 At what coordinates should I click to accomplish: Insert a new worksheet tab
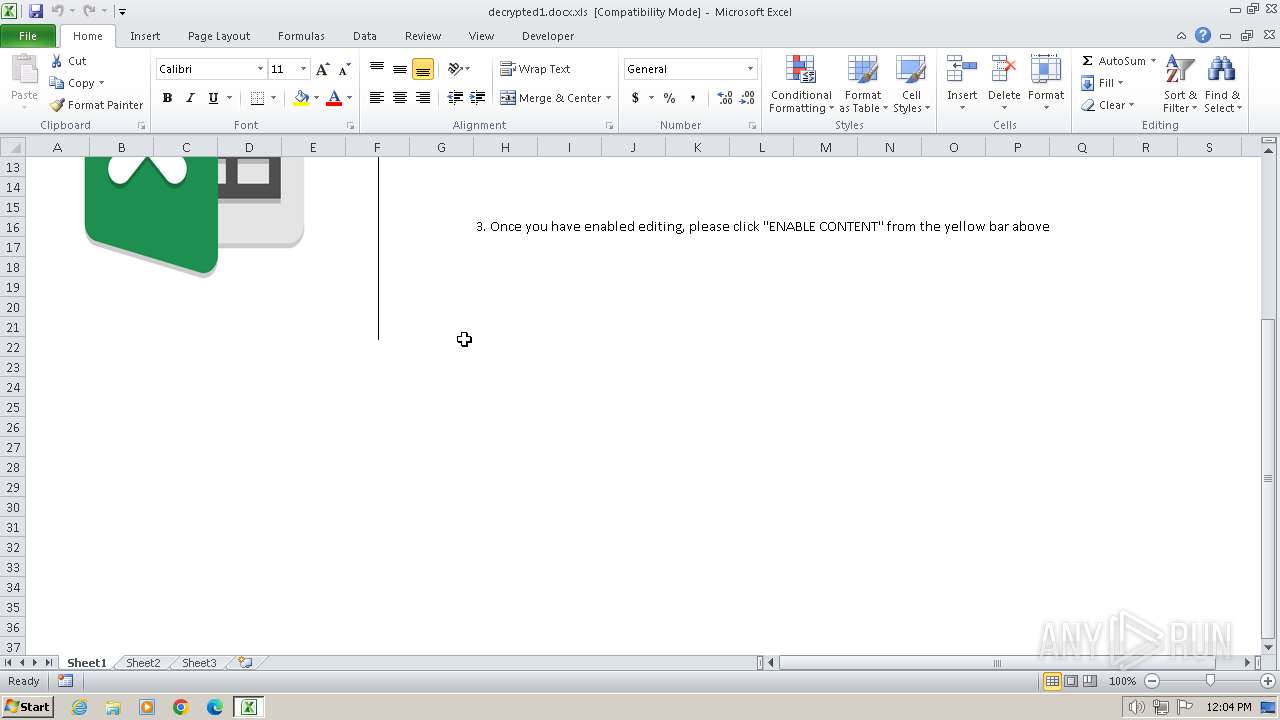[x=245, y=663]
